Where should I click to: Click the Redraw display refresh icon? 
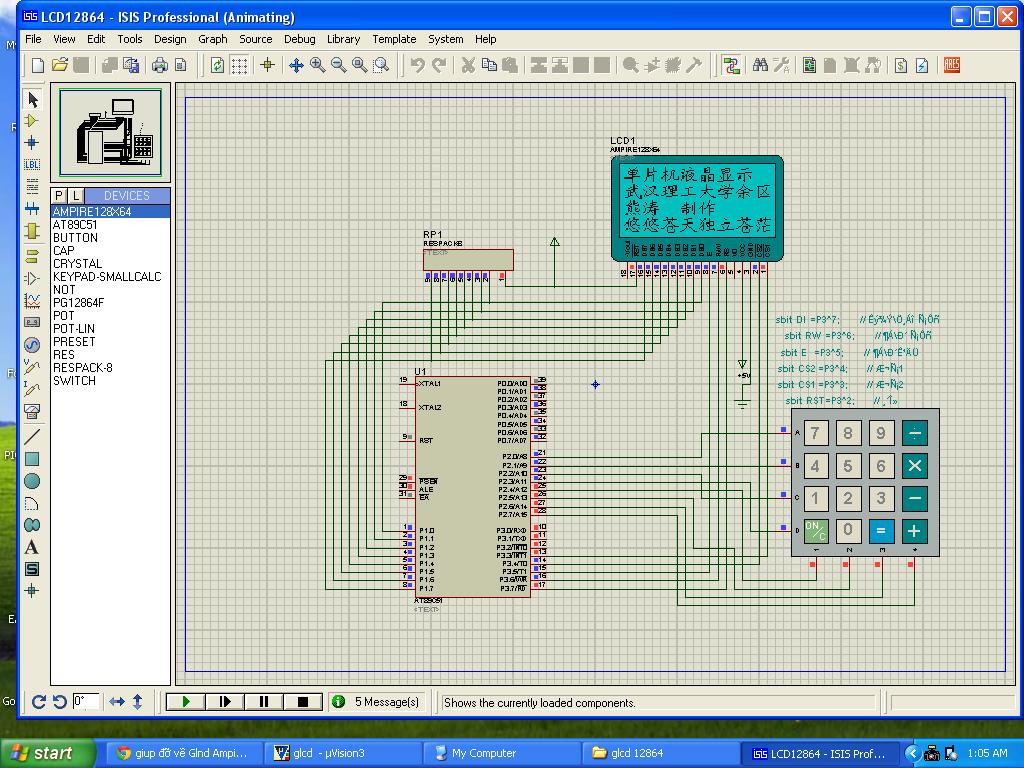(218, 65)
